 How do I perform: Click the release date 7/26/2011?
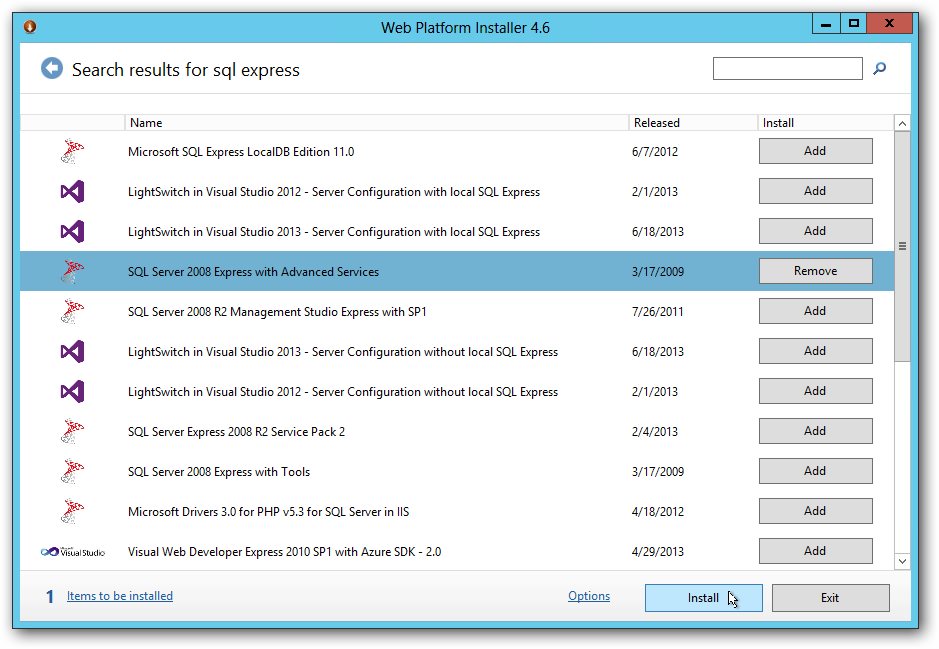pyautogui.click(x=658, y=312)
